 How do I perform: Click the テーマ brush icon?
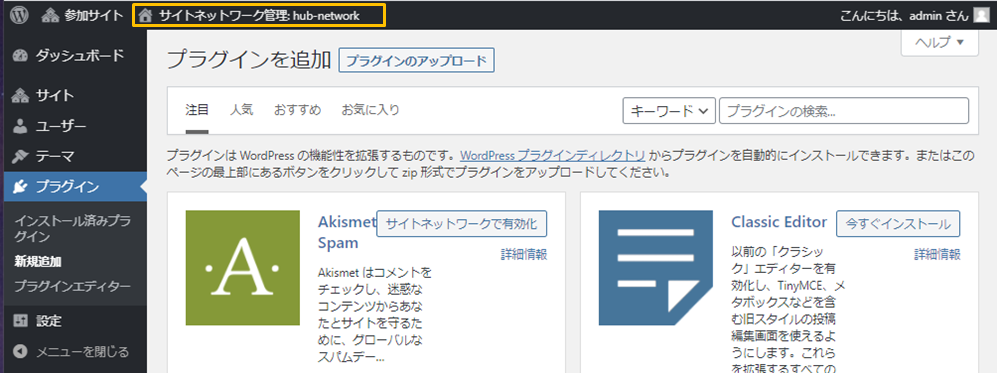pyautogui.click(x=20, y=156)
